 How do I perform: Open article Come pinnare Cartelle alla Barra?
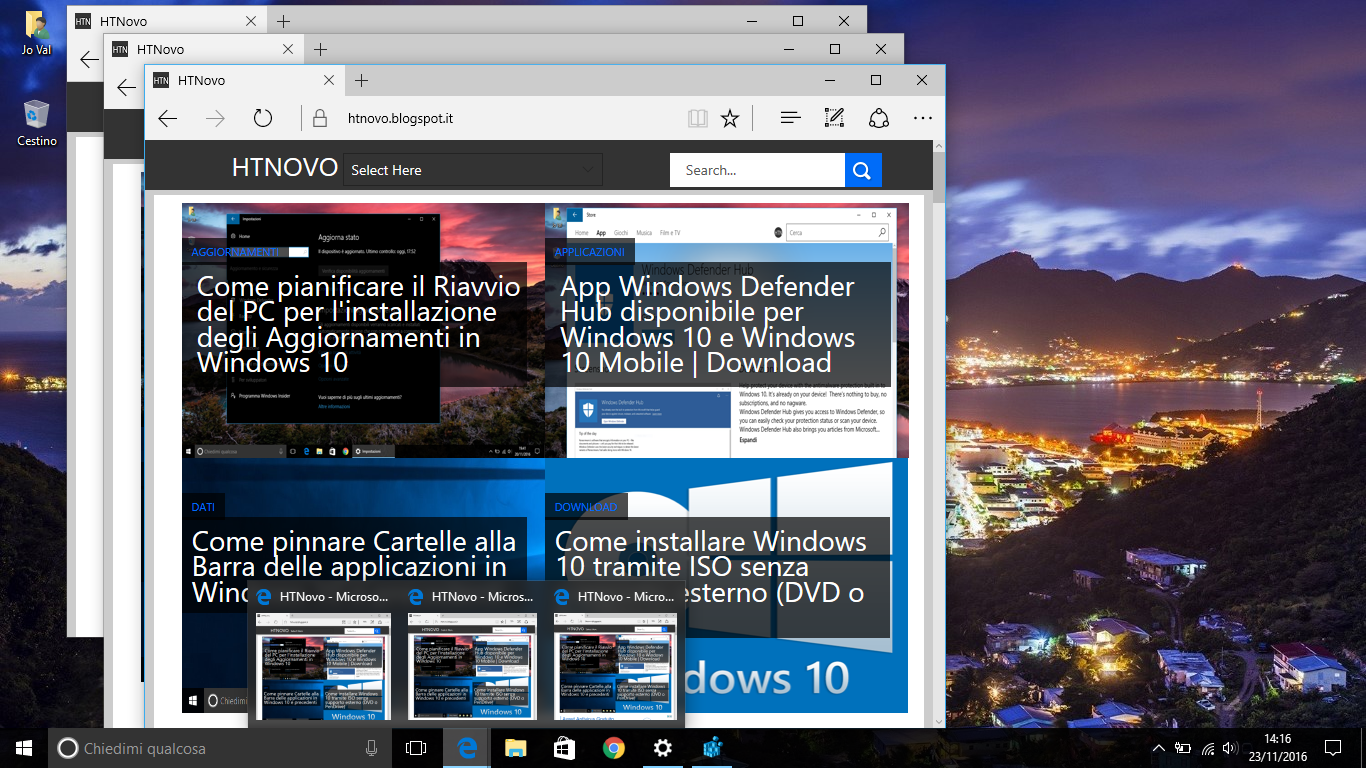(x=354, y=567)
